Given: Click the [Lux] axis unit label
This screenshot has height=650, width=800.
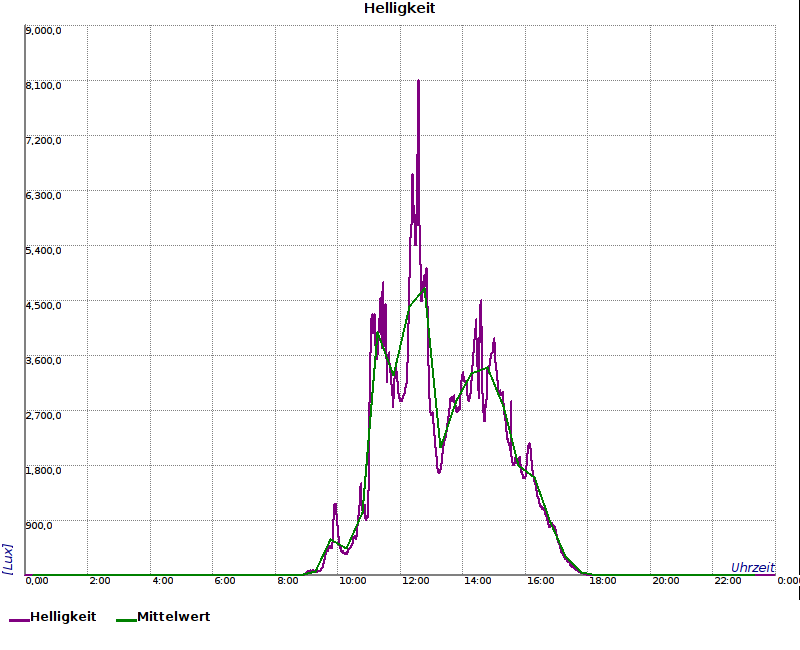Looking at the screenshot, I should coord(8,559).
